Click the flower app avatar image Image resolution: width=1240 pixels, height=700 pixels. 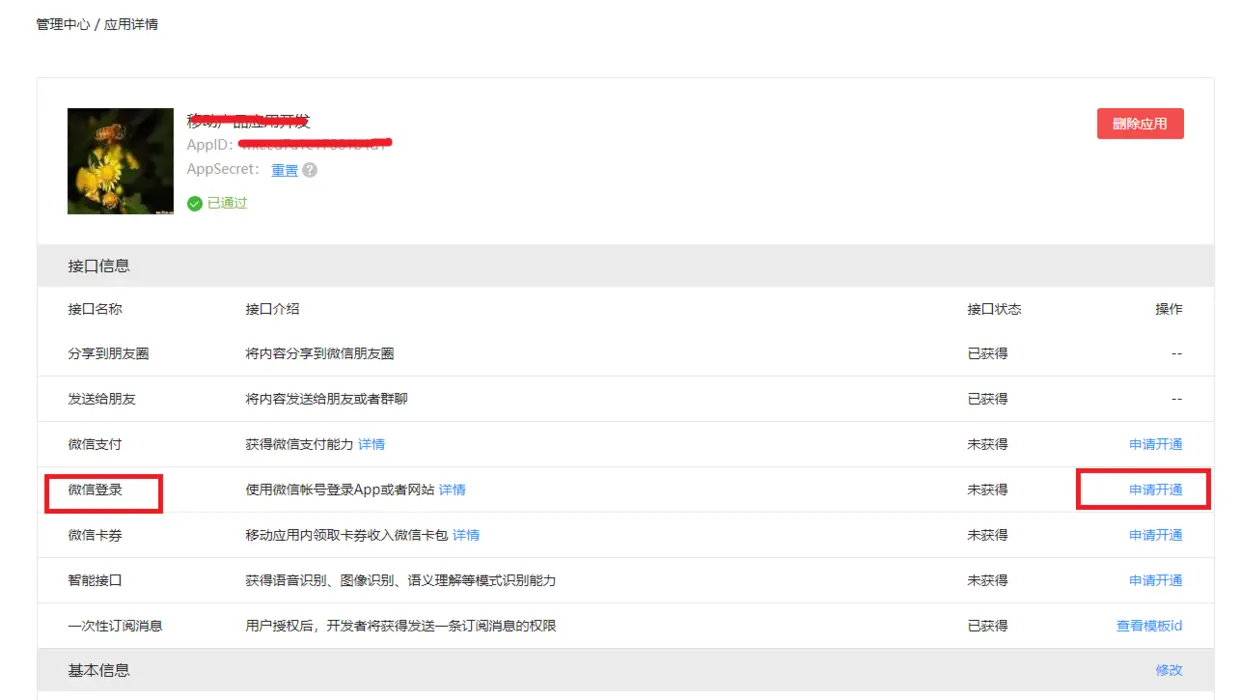coord(120,161)
